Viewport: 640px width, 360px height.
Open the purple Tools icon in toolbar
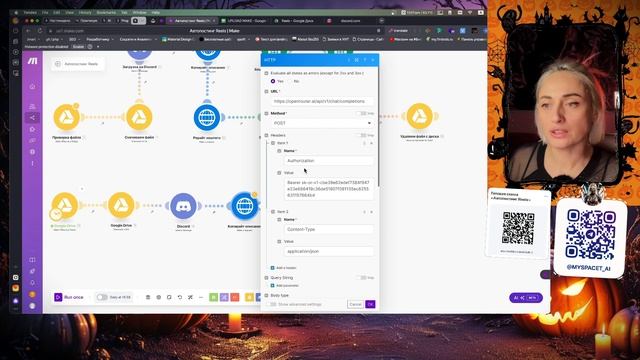(224, 297)
